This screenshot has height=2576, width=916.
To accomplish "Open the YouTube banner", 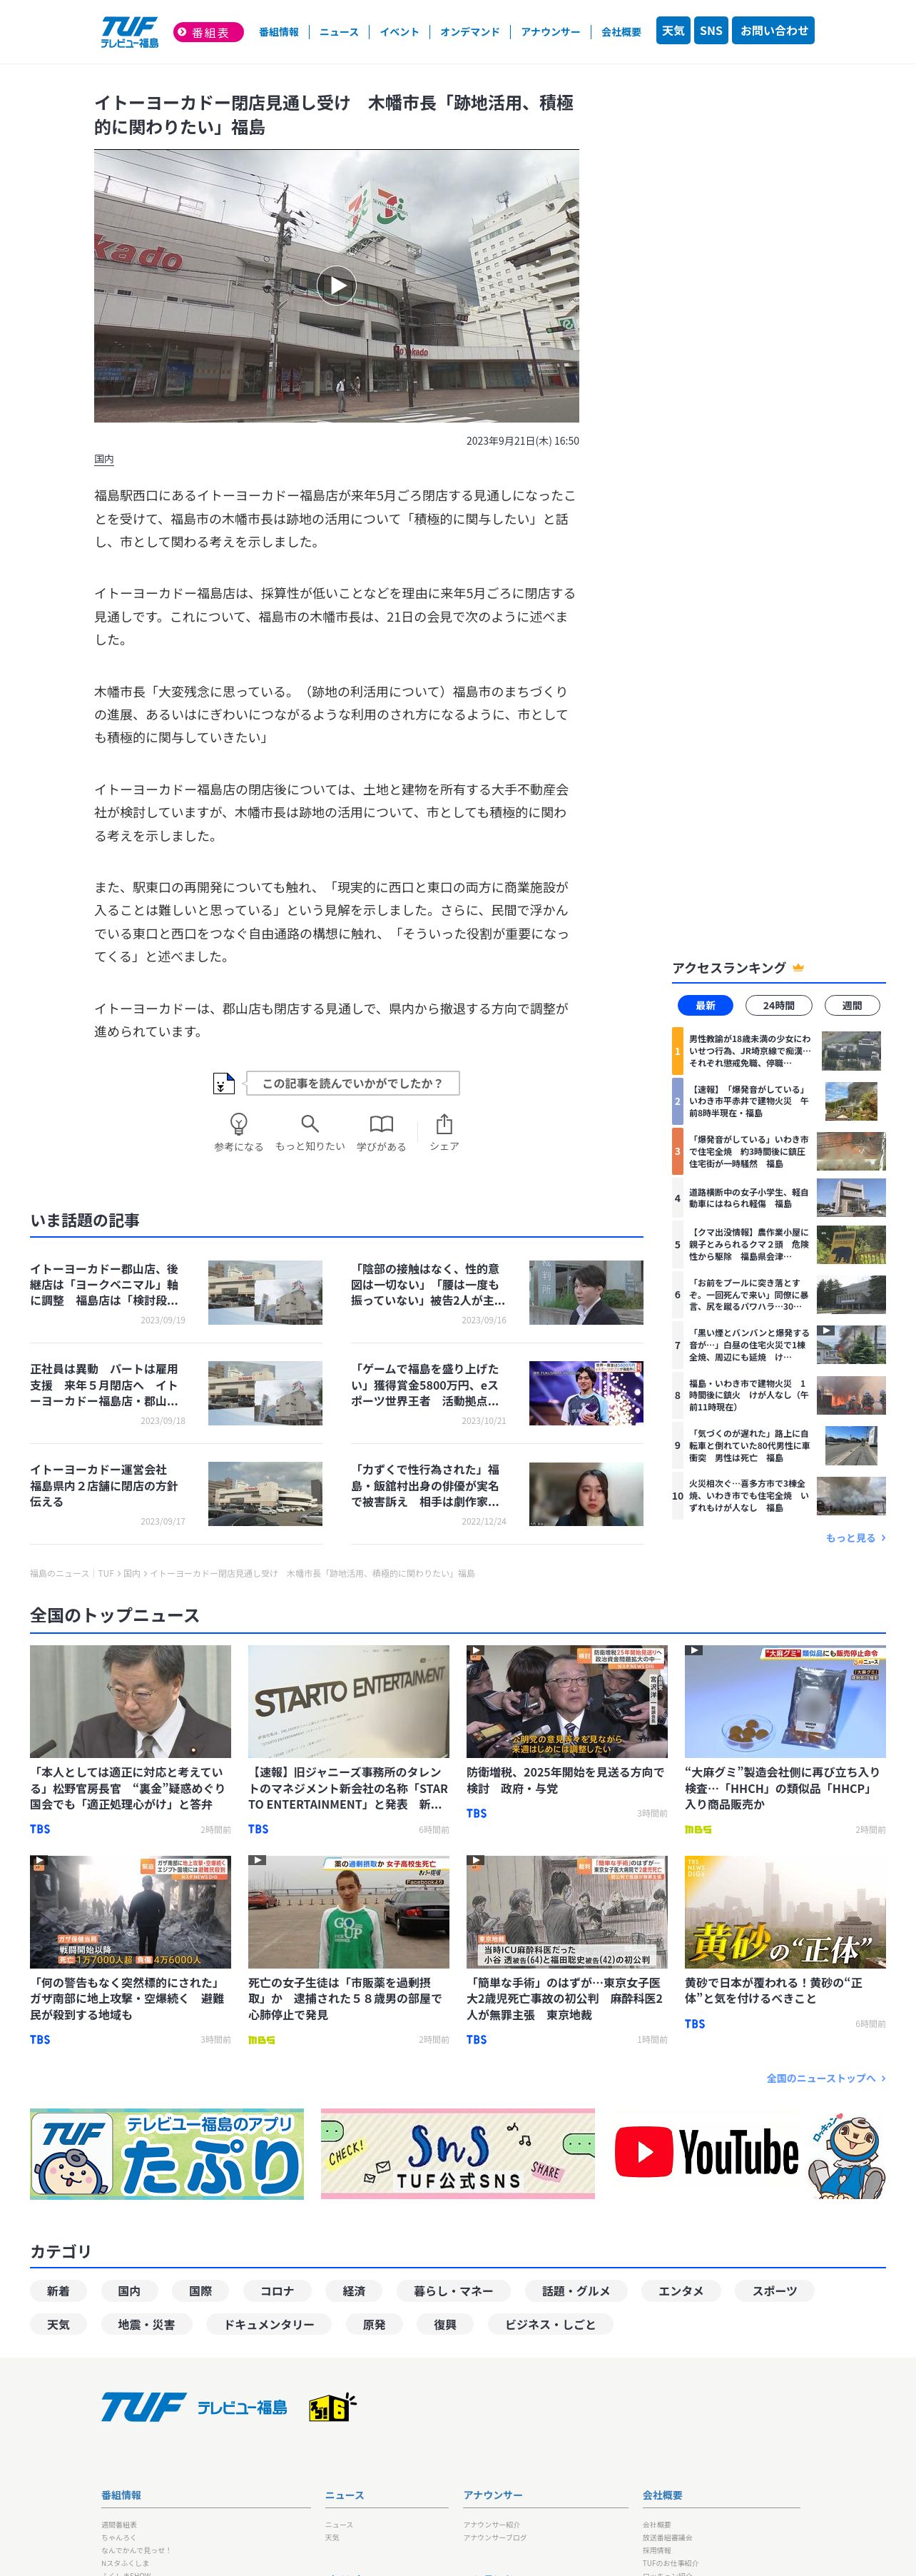I will click(x=749, y=2153).
